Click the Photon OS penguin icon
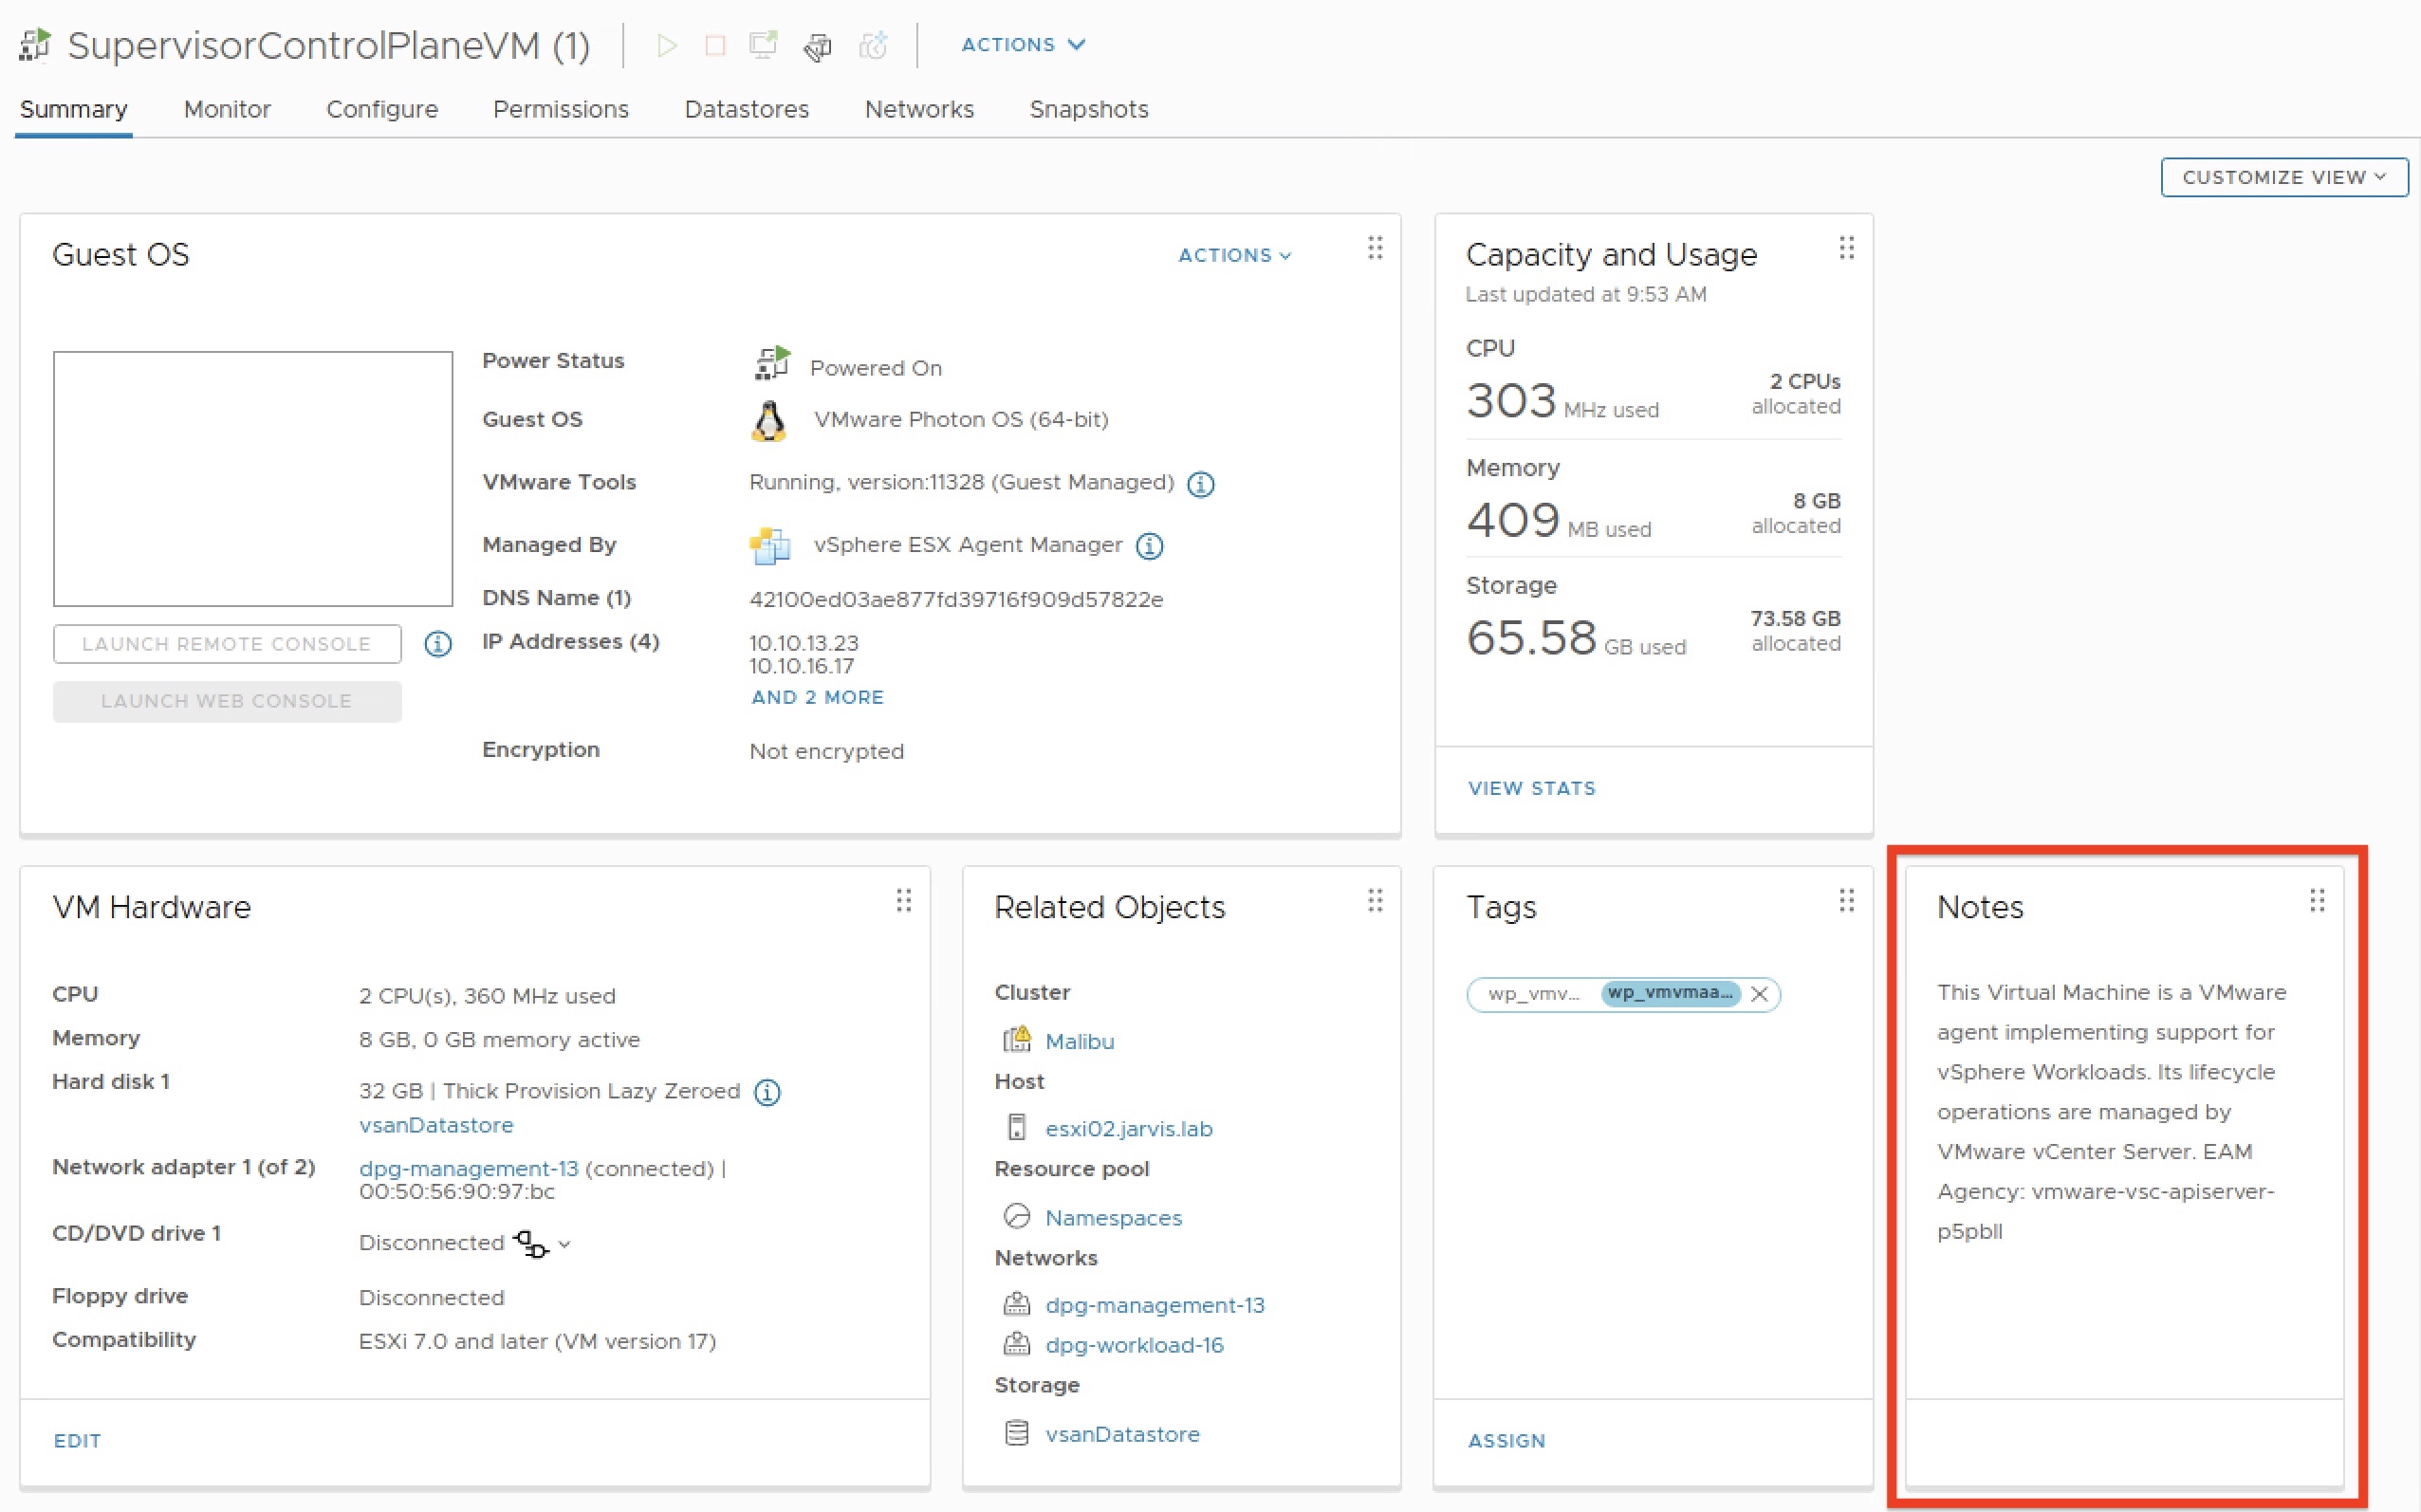Viewport: 2421px width, 1512px height. pyautogui.click(x=768, y=422)
